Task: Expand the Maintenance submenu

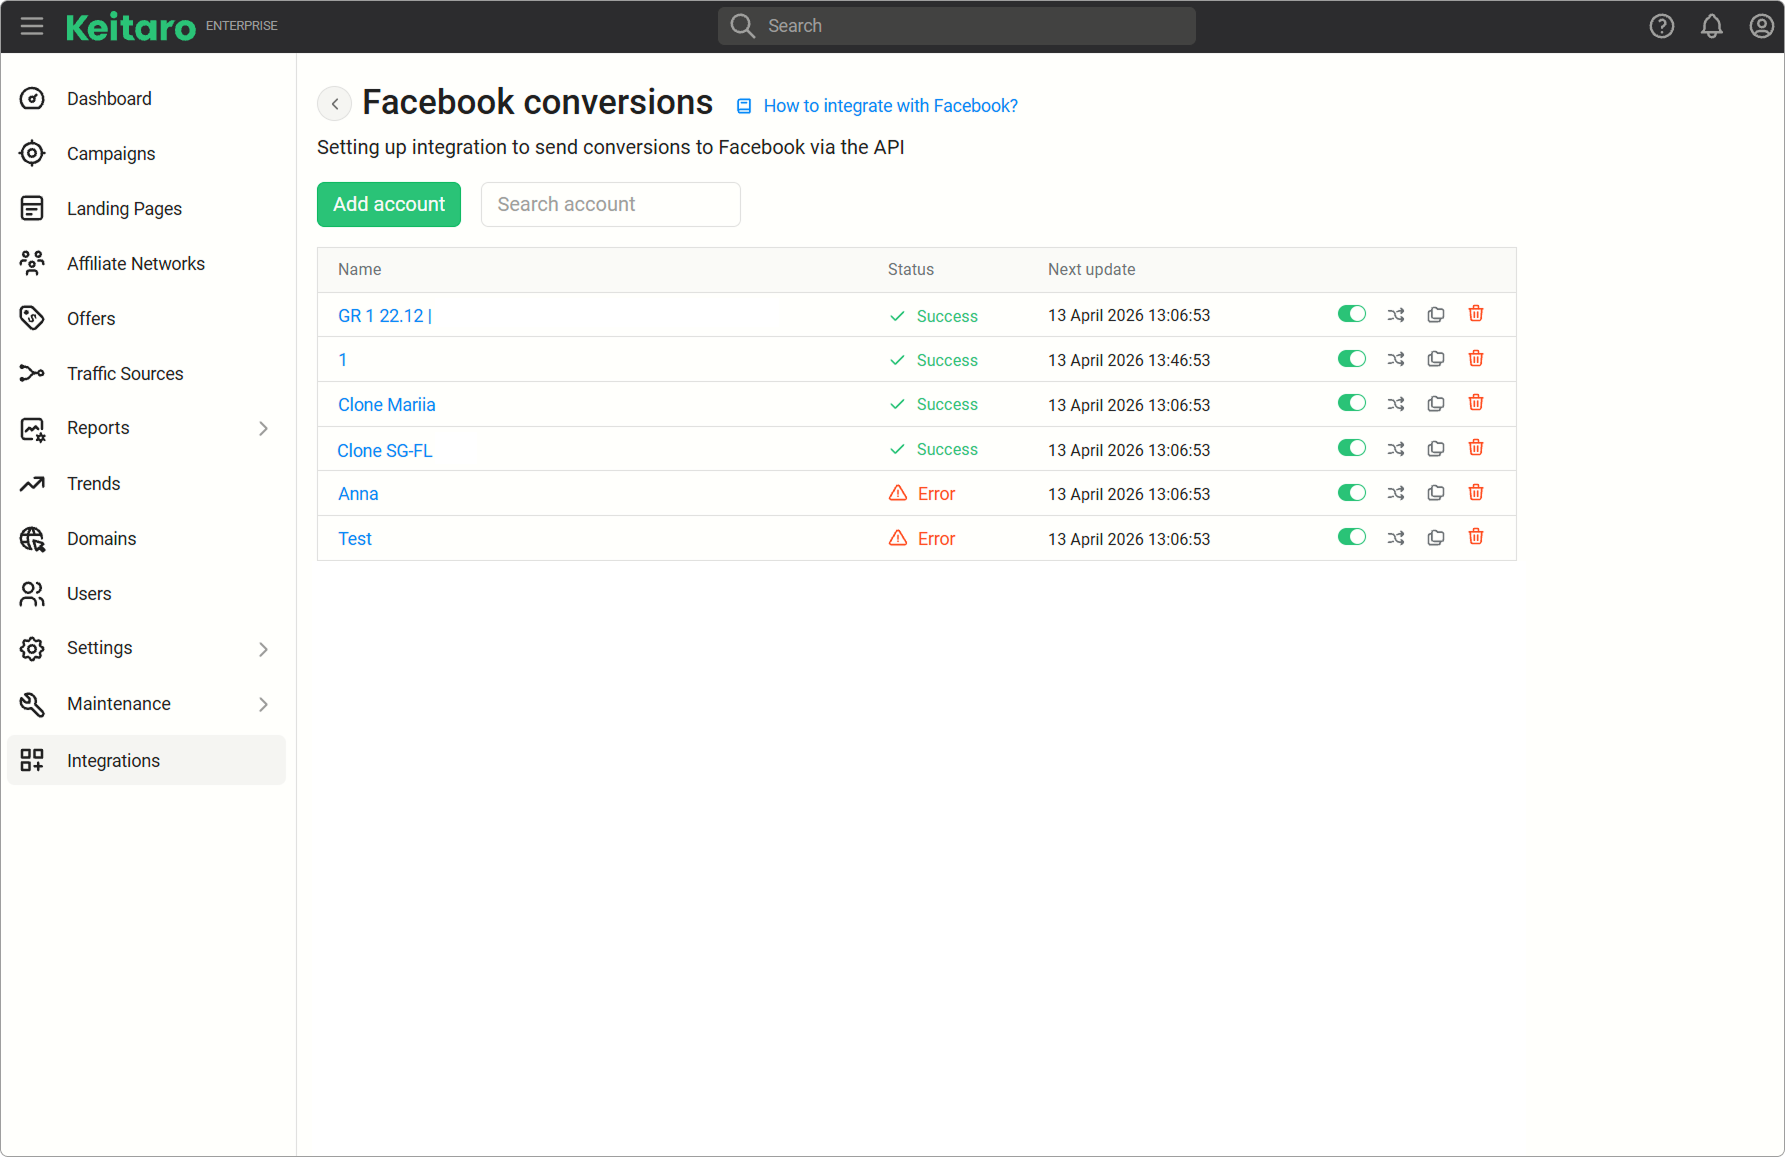Action: [263, 704]
